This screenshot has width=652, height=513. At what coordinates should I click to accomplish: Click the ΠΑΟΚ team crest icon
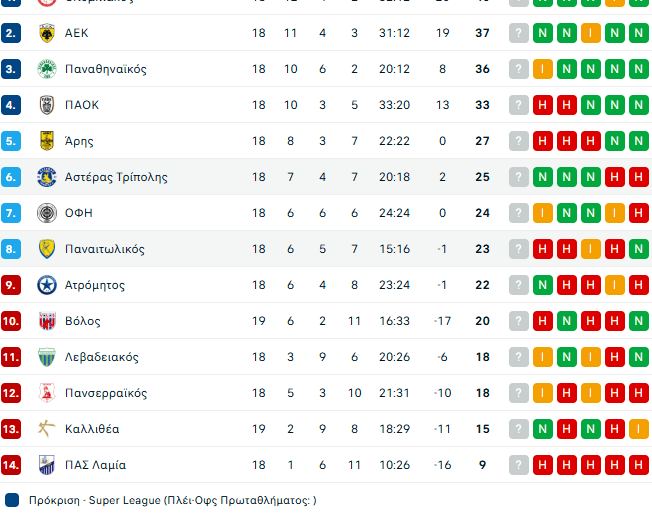46,105
